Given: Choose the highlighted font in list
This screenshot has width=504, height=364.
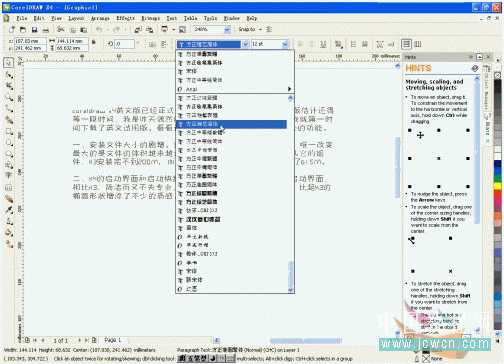Looking at the screenshot, I should 232,124.
